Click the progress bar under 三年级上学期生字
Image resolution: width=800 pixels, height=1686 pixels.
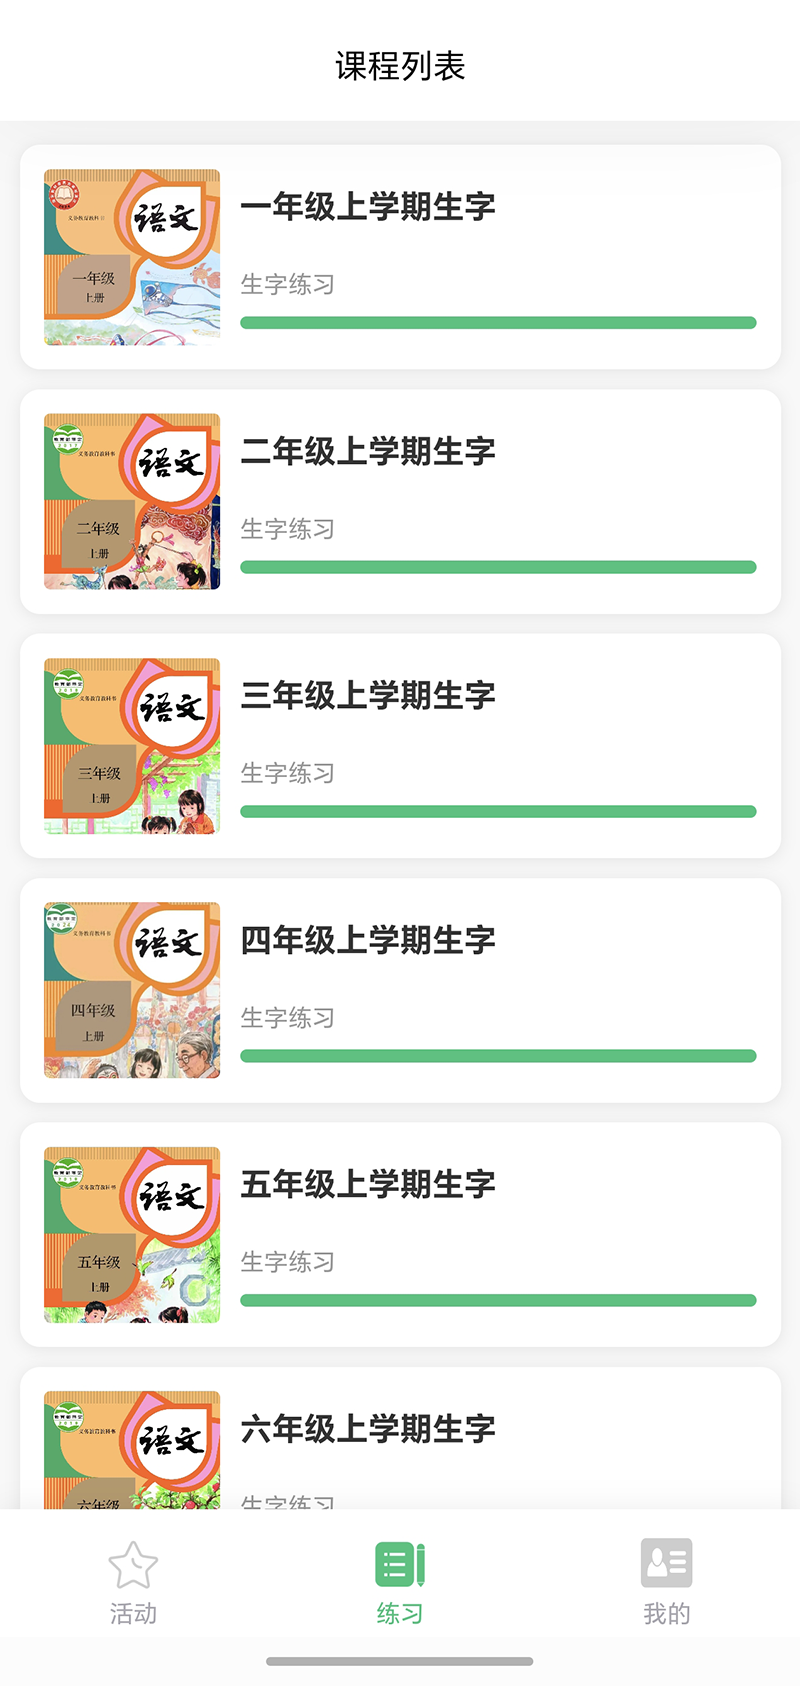tap(498, 812)
